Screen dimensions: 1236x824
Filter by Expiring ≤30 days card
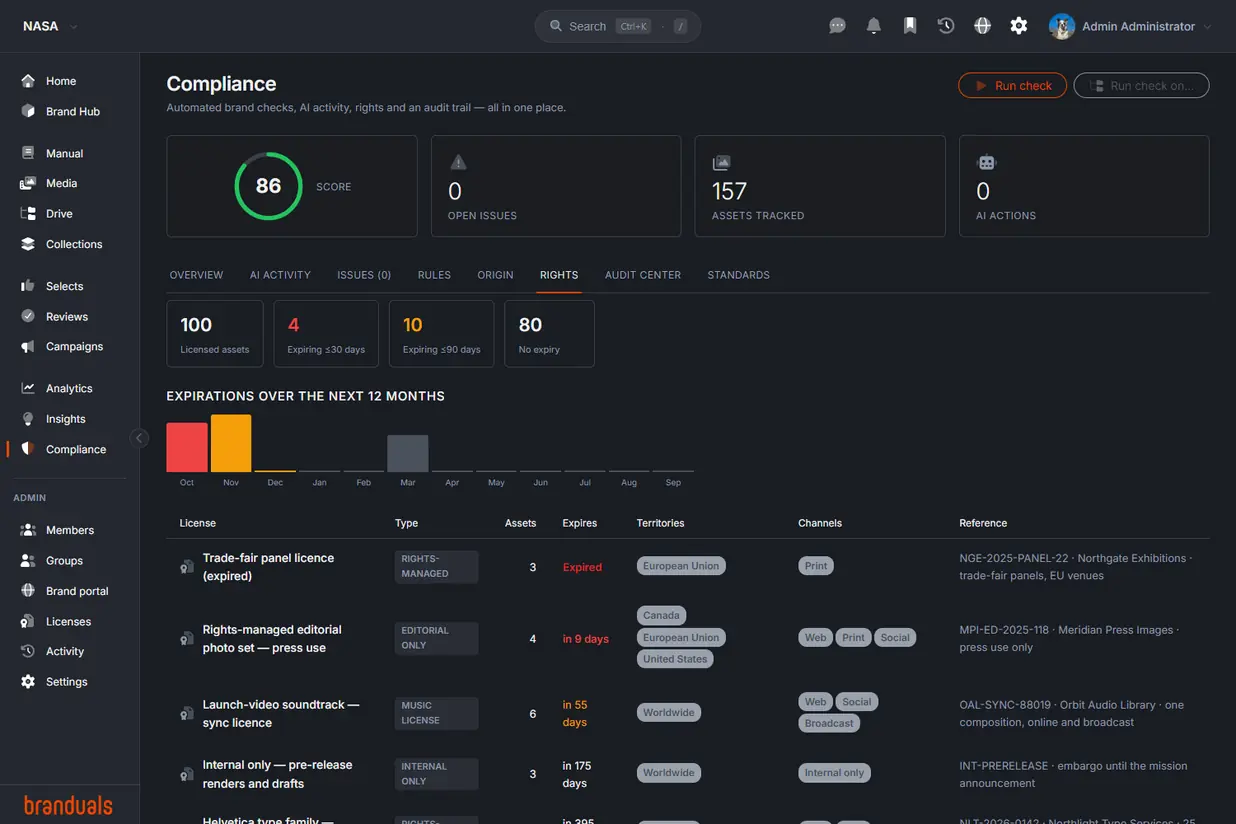click(326, 334)
